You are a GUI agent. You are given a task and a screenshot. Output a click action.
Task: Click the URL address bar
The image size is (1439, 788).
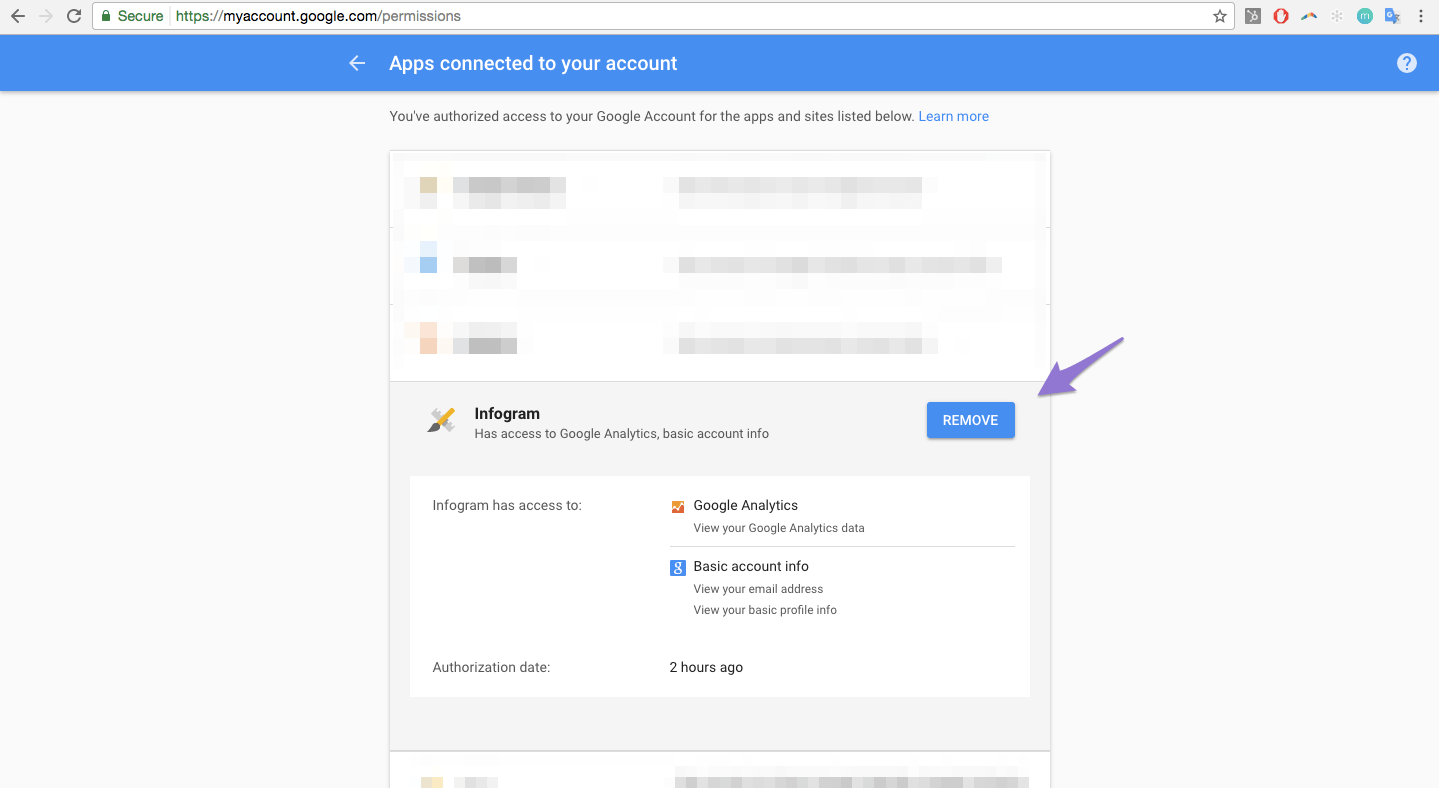click(x=700, y=16)
